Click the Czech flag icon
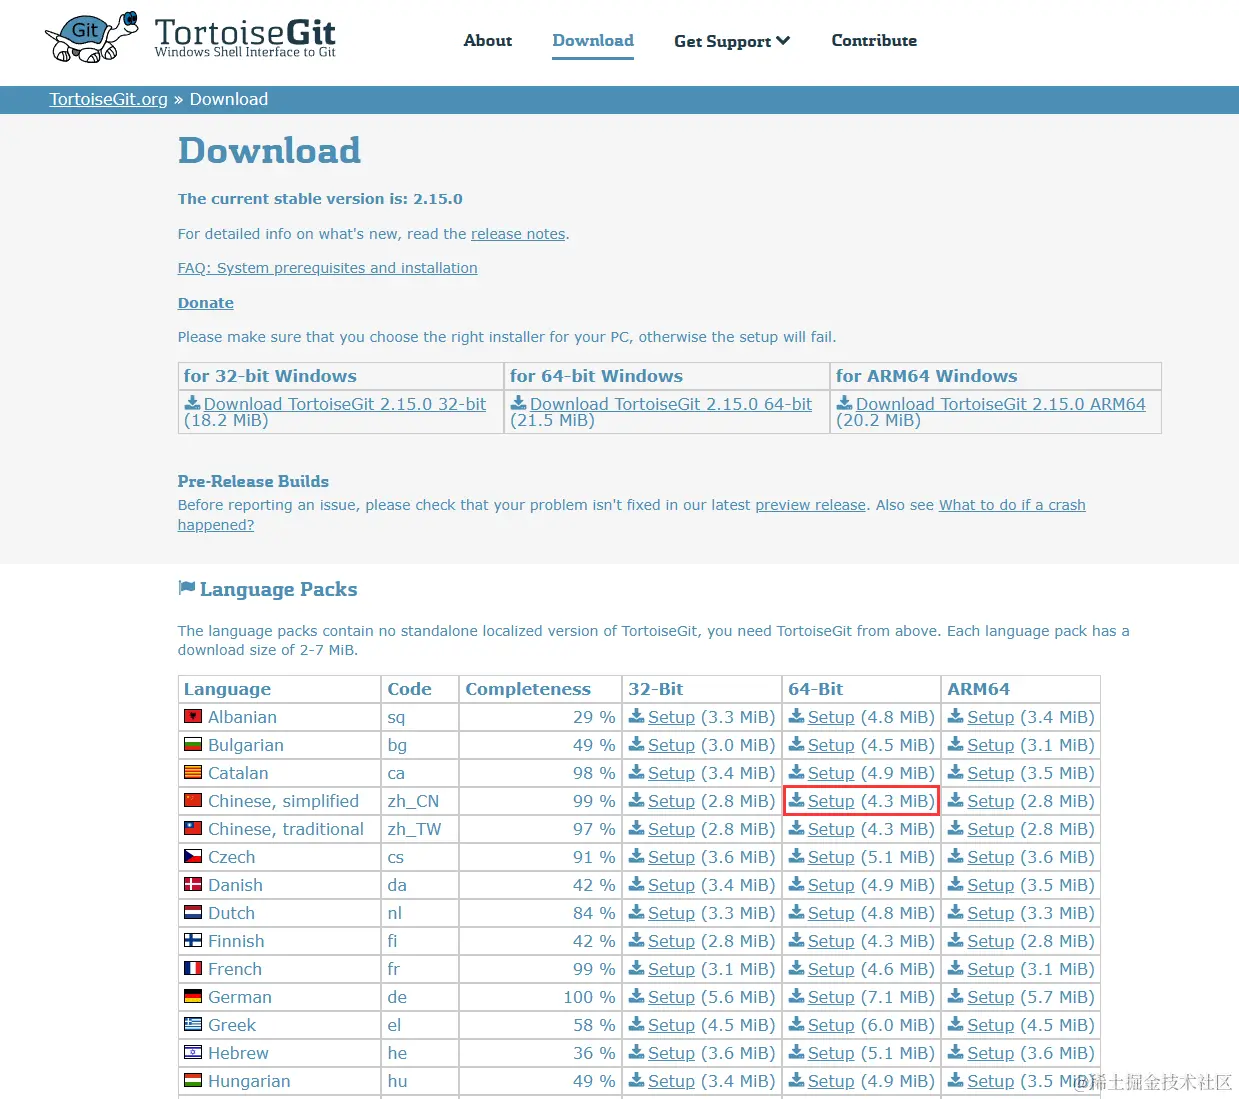The image size is (1239, 1099). point(193,856)
